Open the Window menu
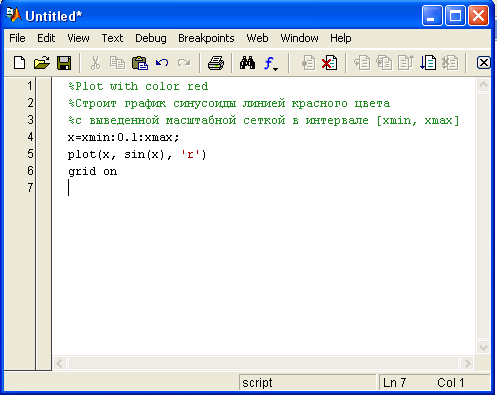Image resolution: width=497 pixels, height=397 pixels. click(x=299, y=38)
